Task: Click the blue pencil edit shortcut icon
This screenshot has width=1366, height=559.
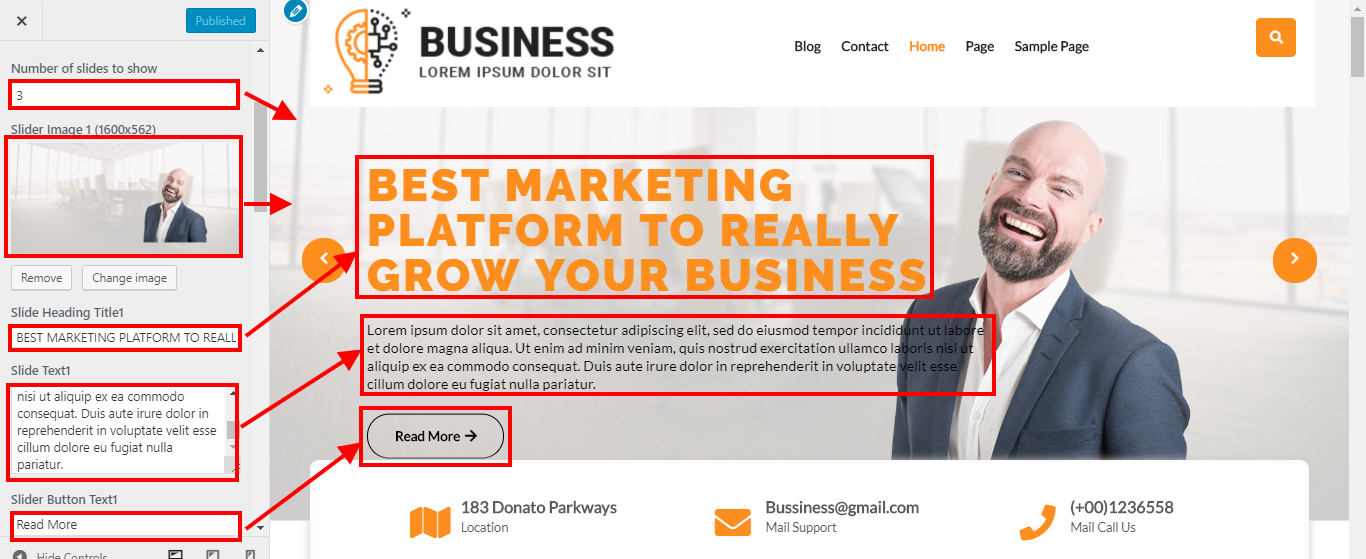Action: point(295,11)
